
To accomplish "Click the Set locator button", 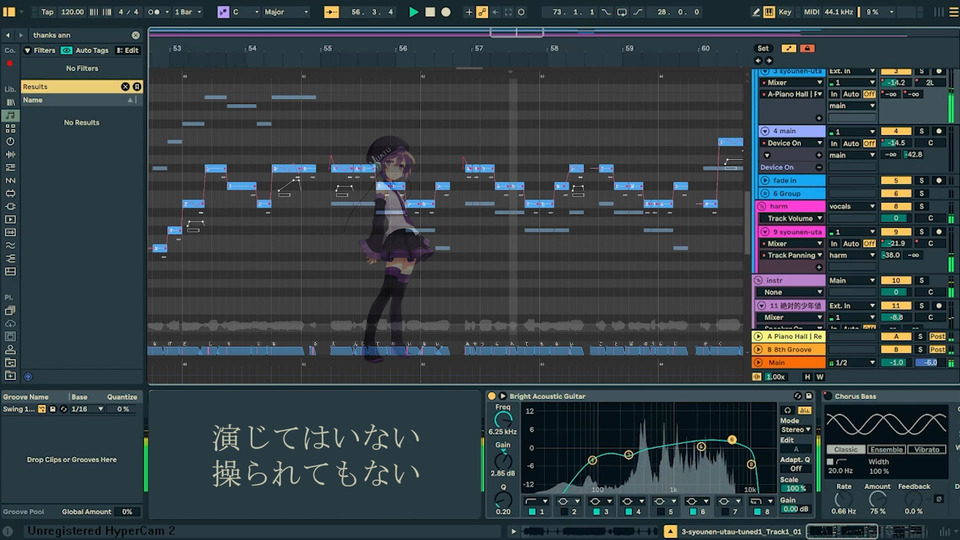I will pos(763,48).
